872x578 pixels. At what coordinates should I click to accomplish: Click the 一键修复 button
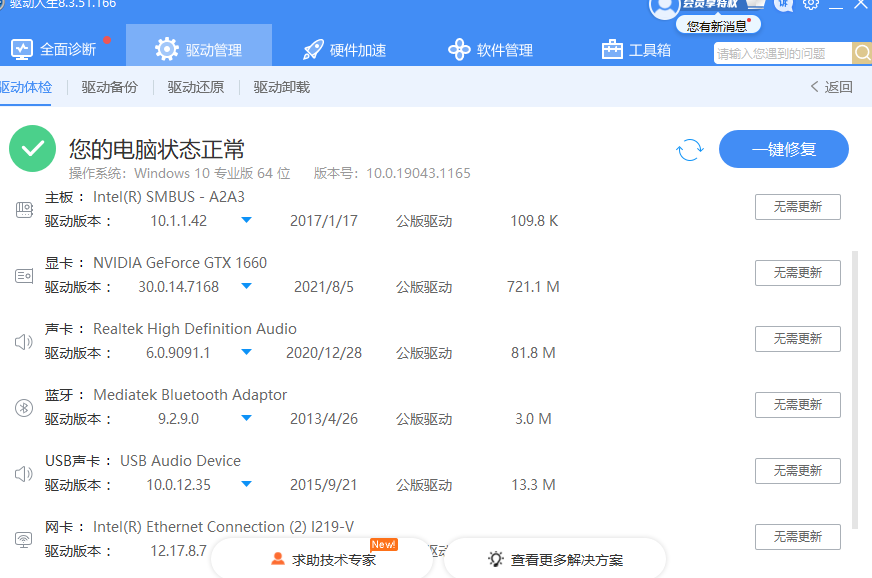tap(784, 149)
